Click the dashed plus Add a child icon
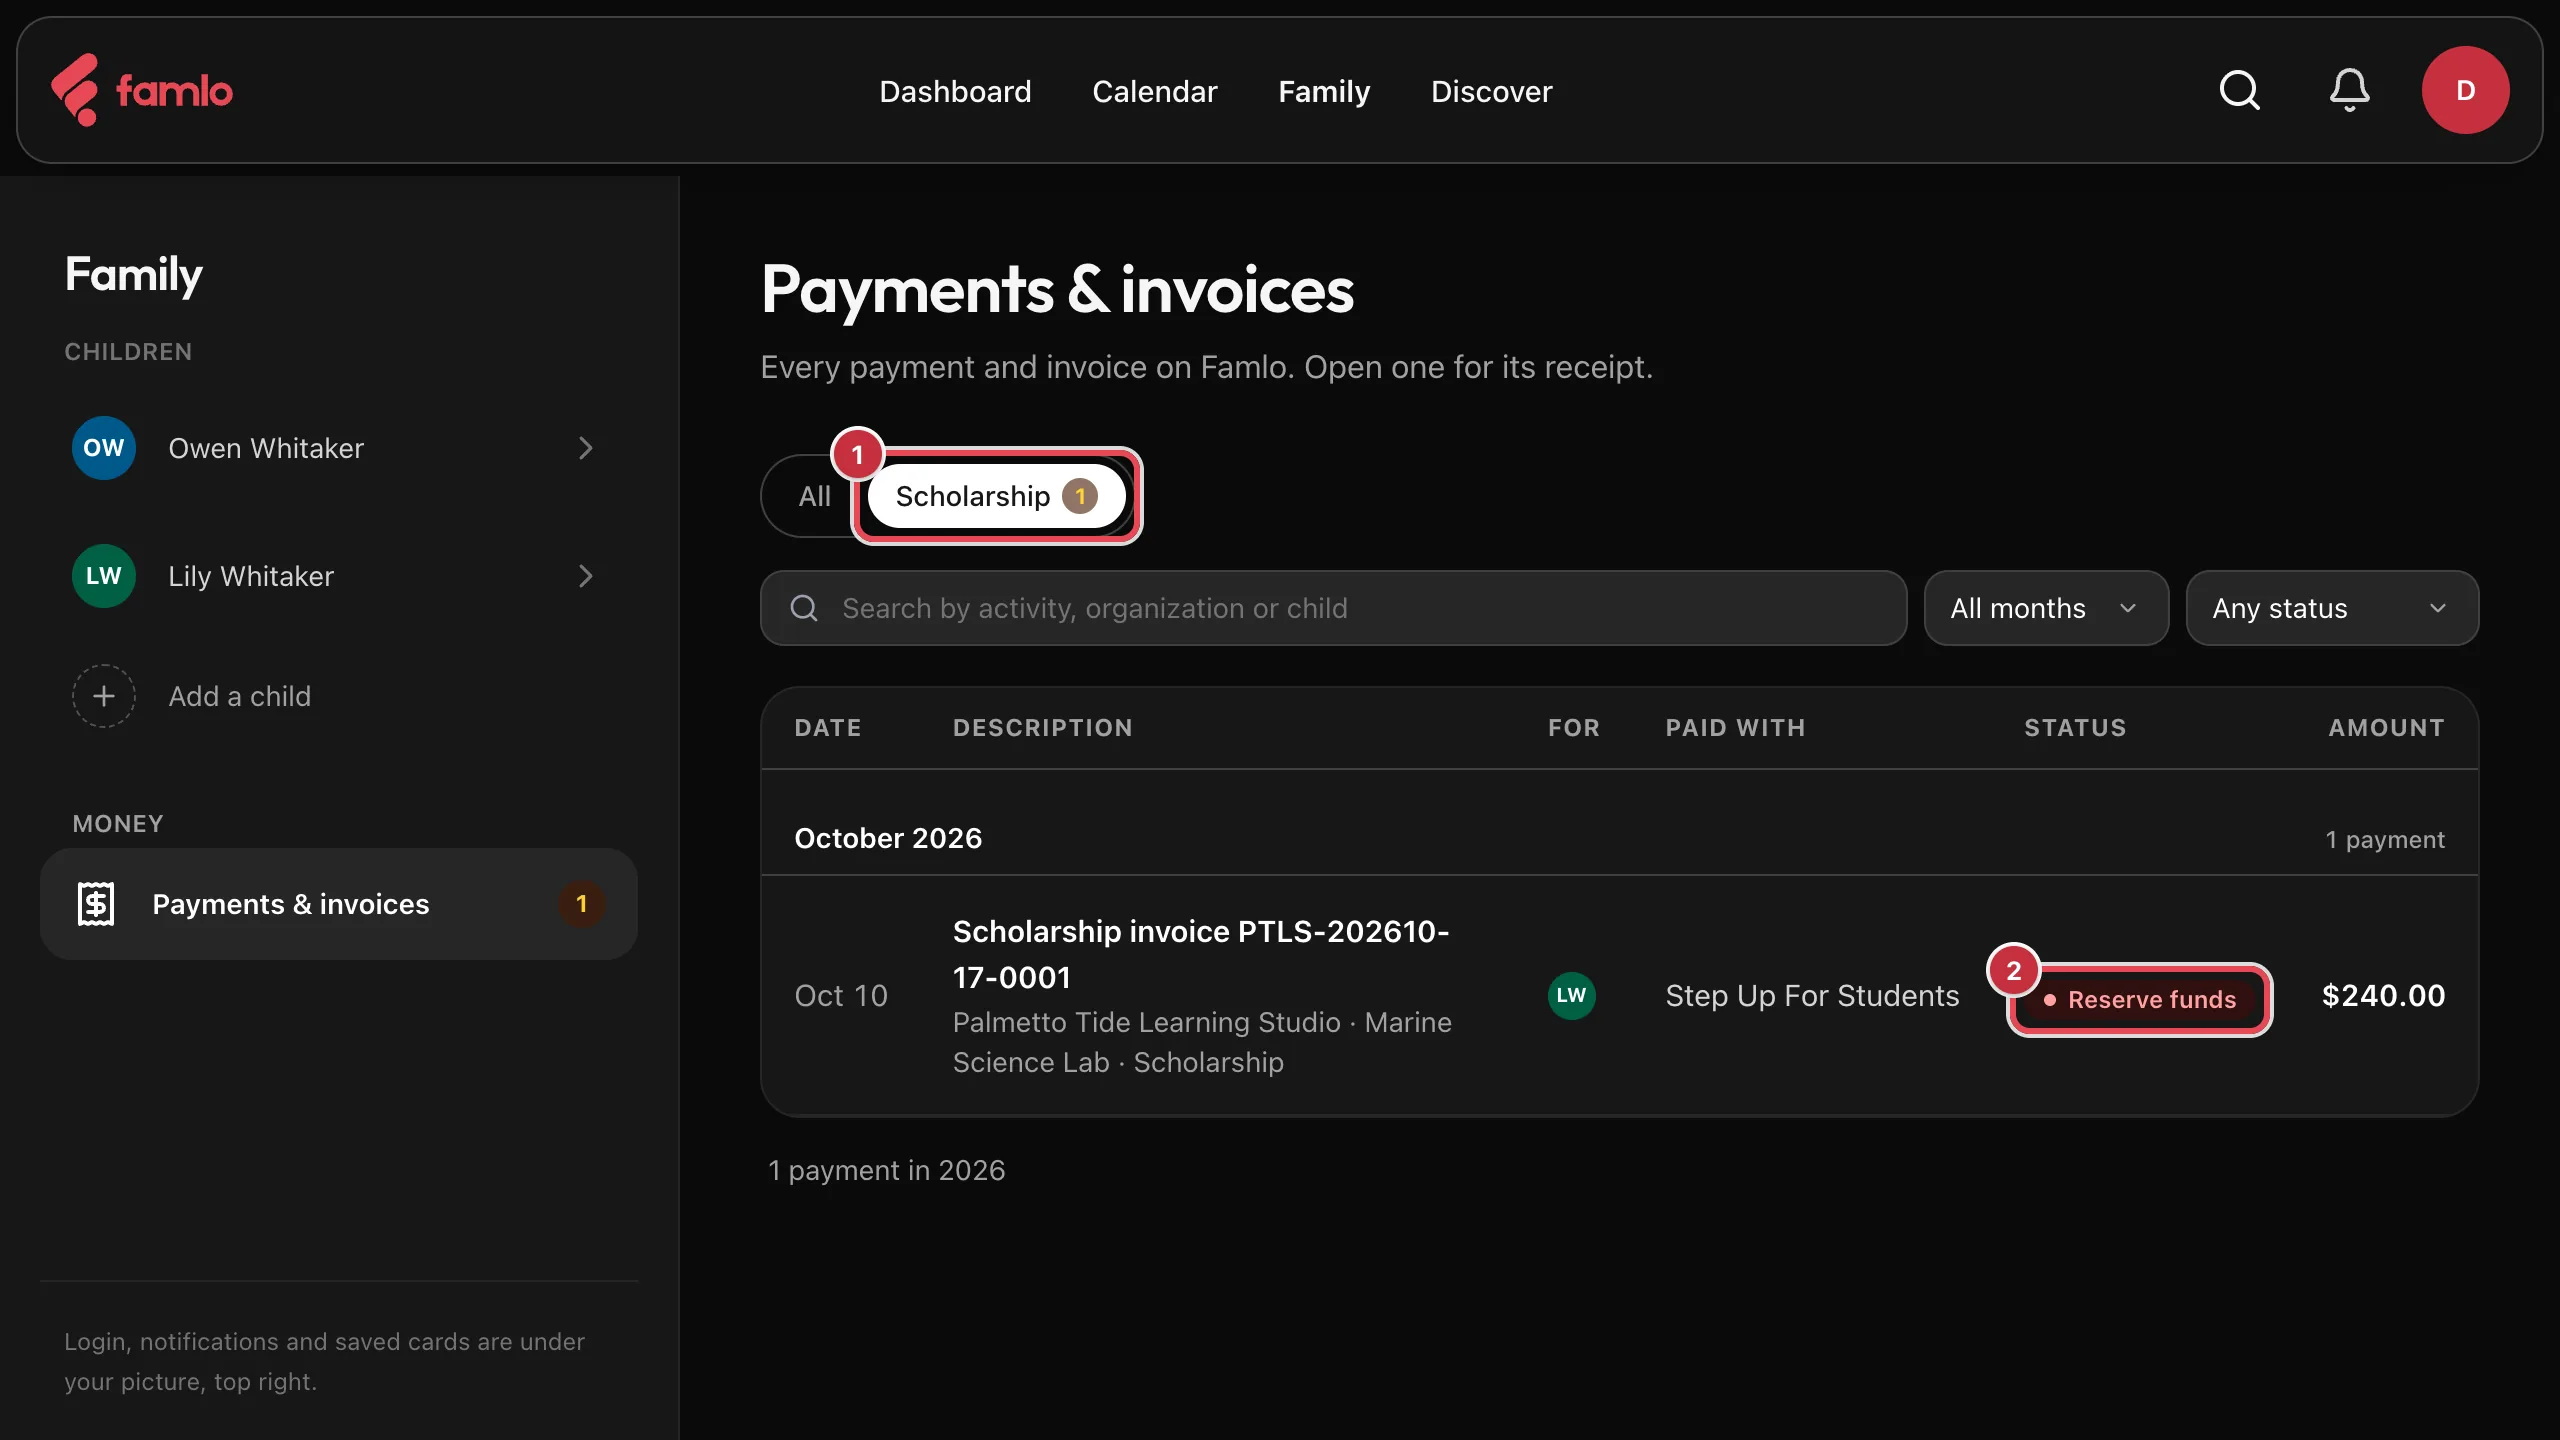The image size is (2560, 1440). [x=103, y=696]
